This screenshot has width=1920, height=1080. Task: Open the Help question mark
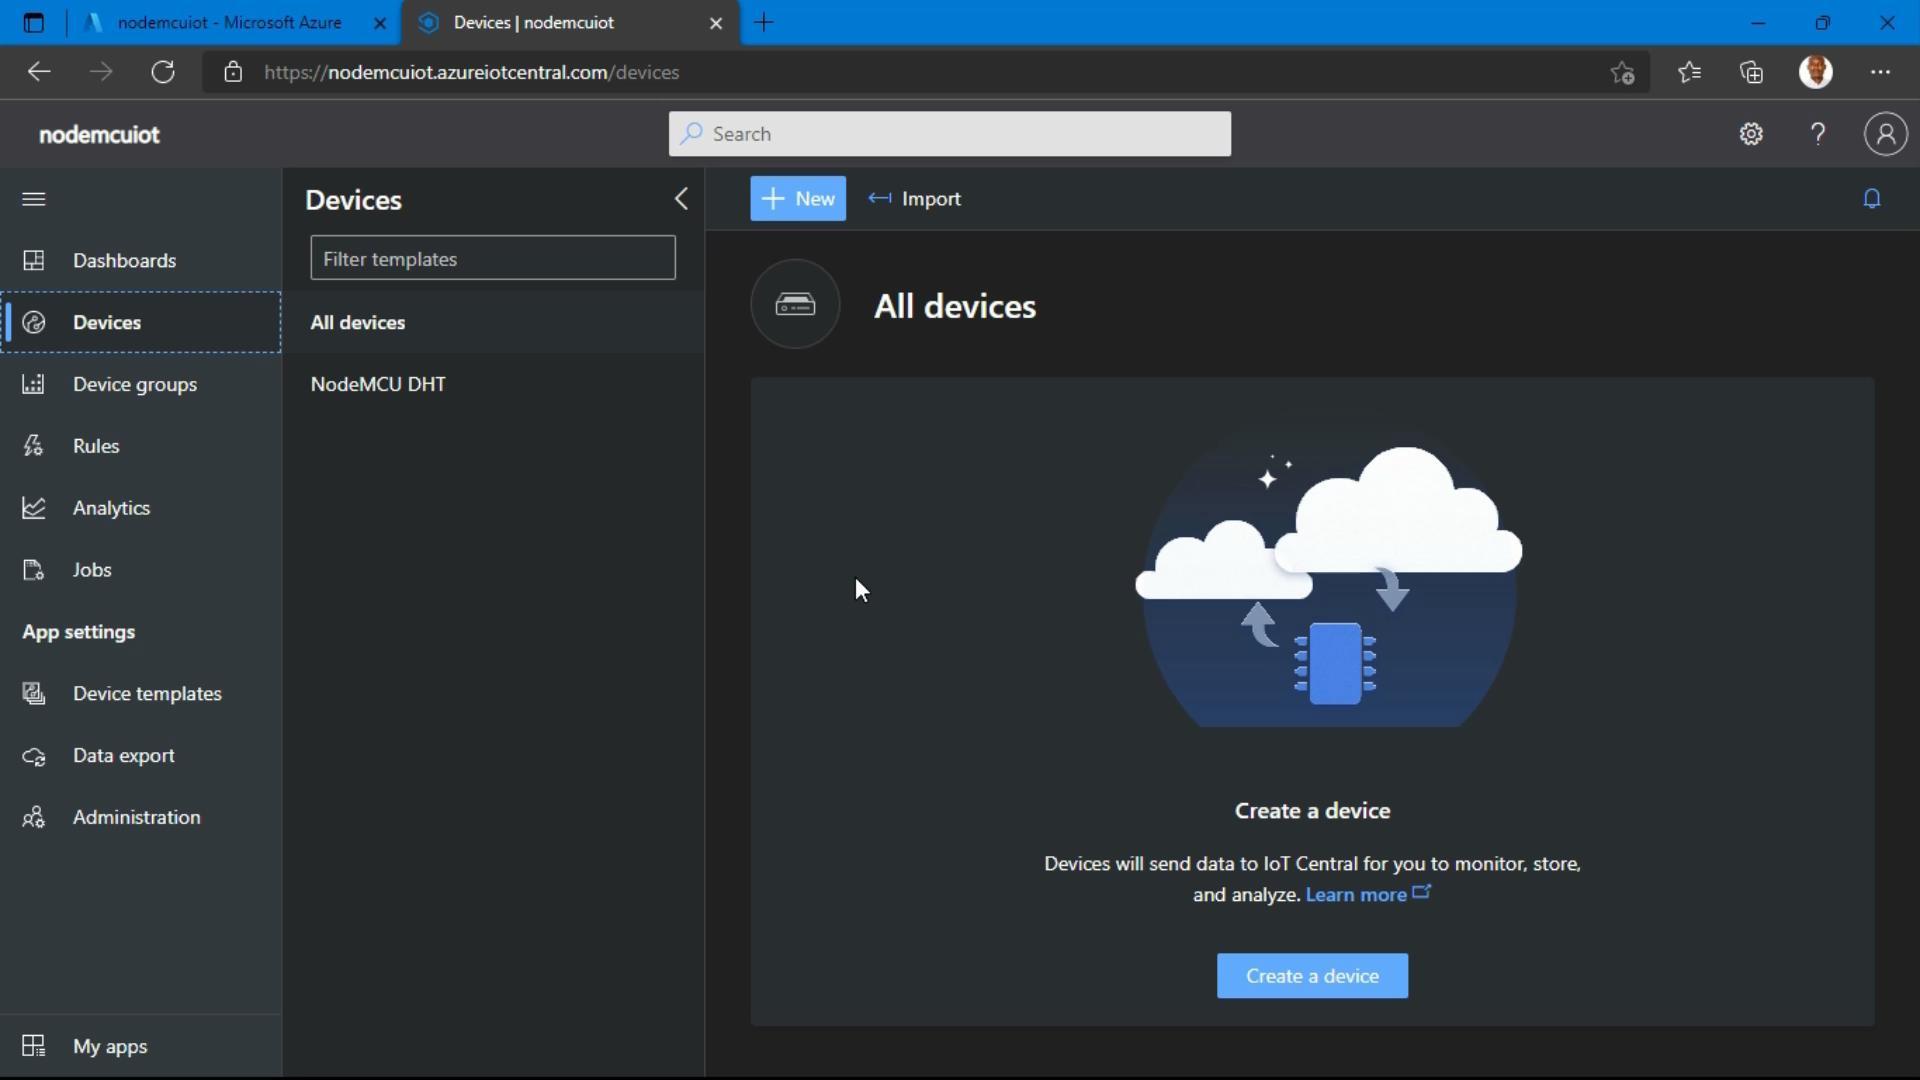point(1818,134)
